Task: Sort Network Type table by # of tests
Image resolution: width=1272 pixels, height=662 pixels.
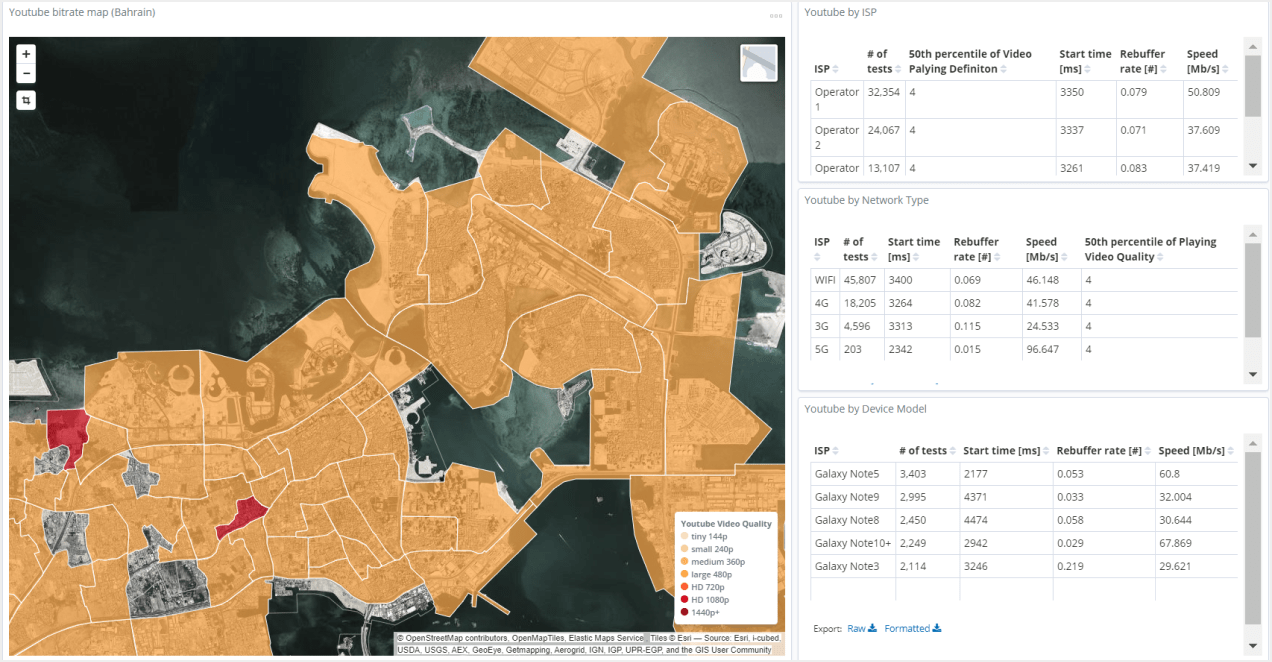Action: (x=876, y=257)
